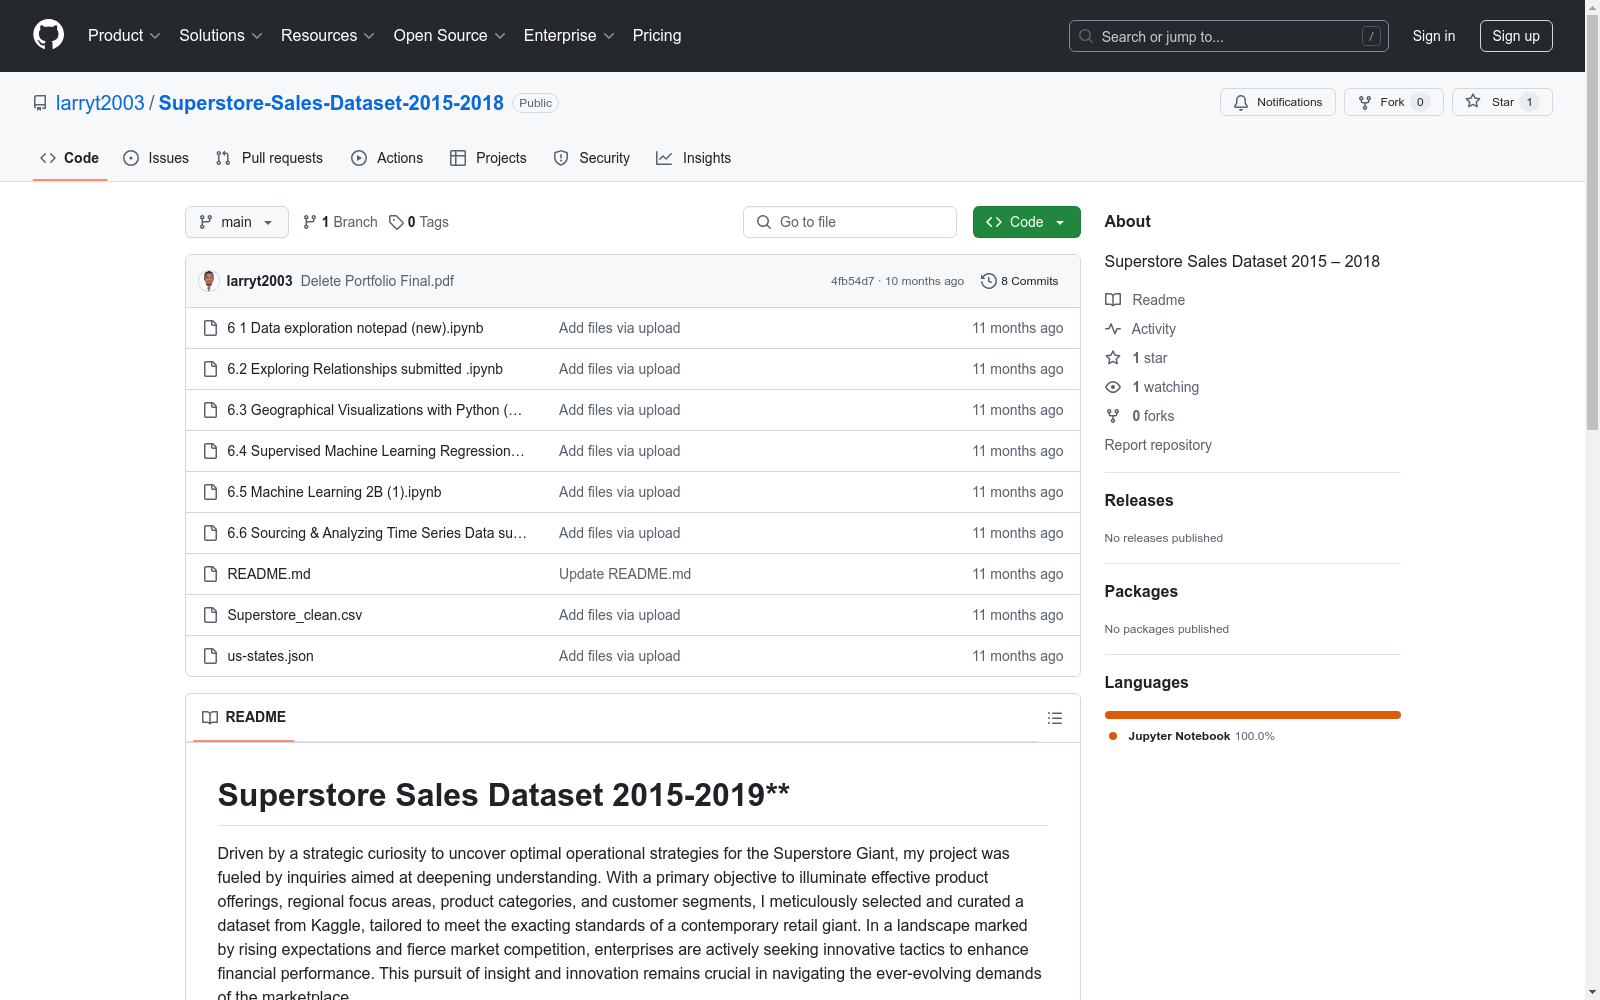This screenshot has height=1000, width=1600.
Task: Click the search magnifier icon in header
Action: pyautogui.click(x=1086, y=36)
